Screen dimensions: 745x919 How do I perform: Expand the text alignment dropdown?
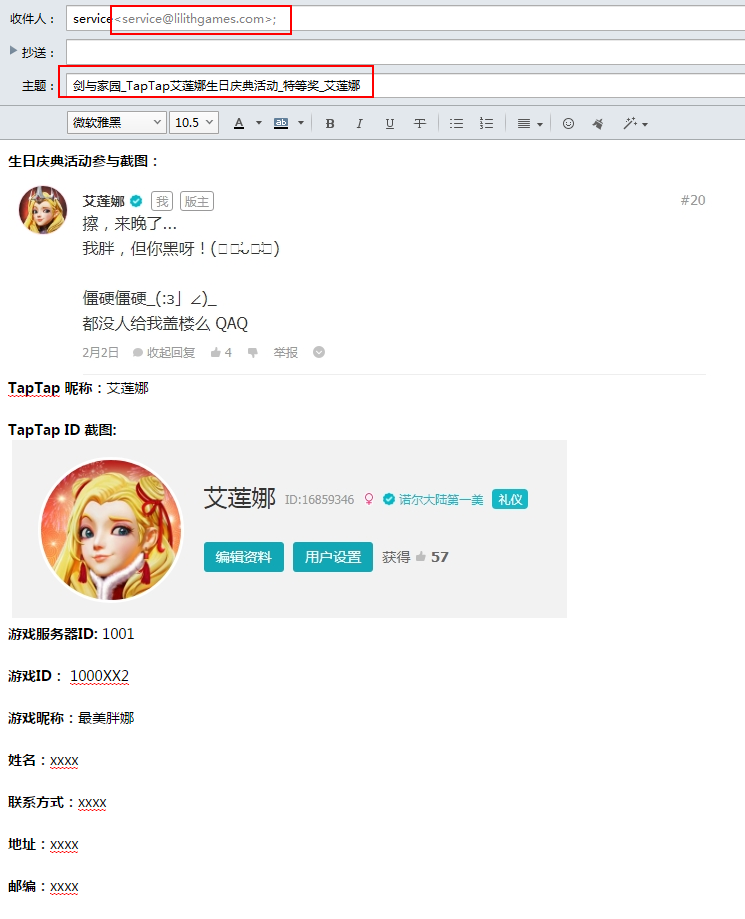click(530, 123)
